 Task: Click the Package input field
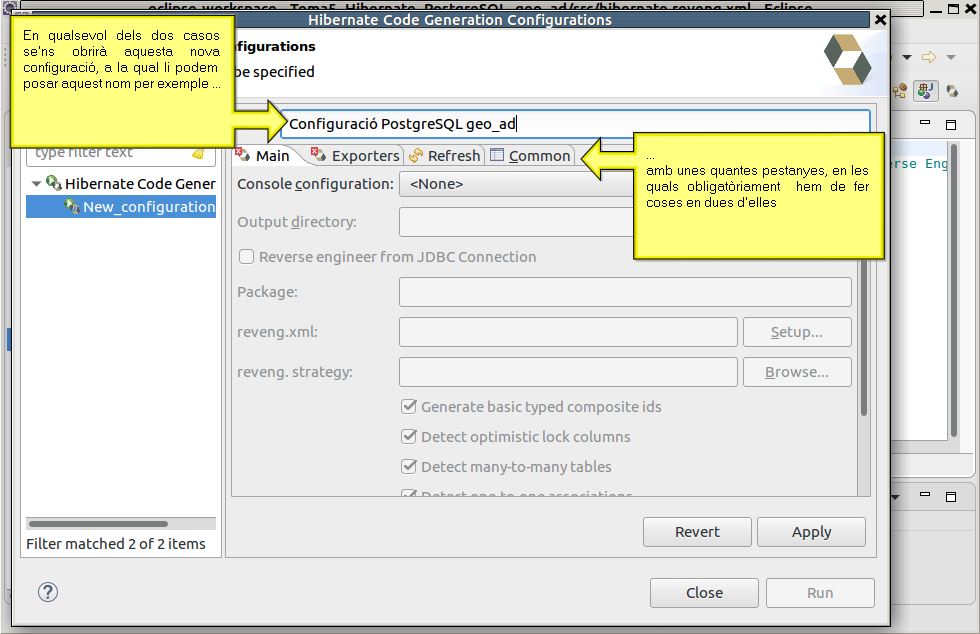[x=625, y=292]
